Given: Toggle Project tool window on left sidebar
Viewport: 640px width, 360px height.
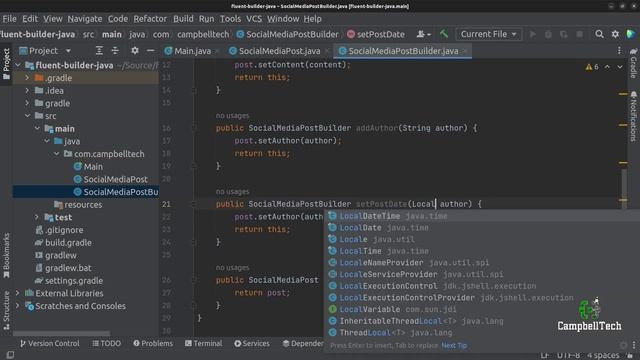Looking at the screenshot, I should (x=6, y=64).
